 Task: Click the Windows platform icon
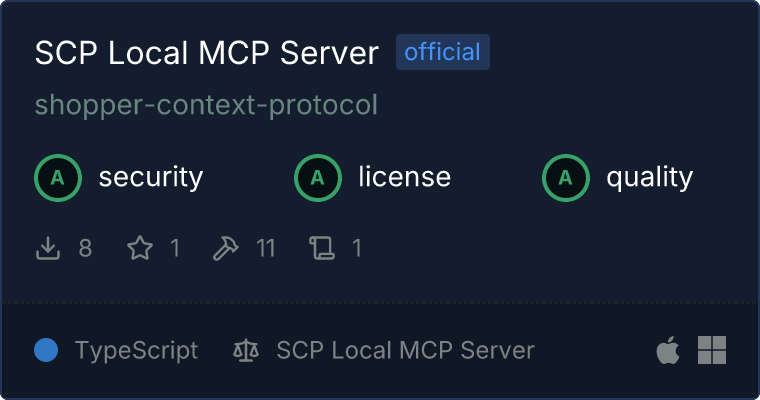click(712, 350)
